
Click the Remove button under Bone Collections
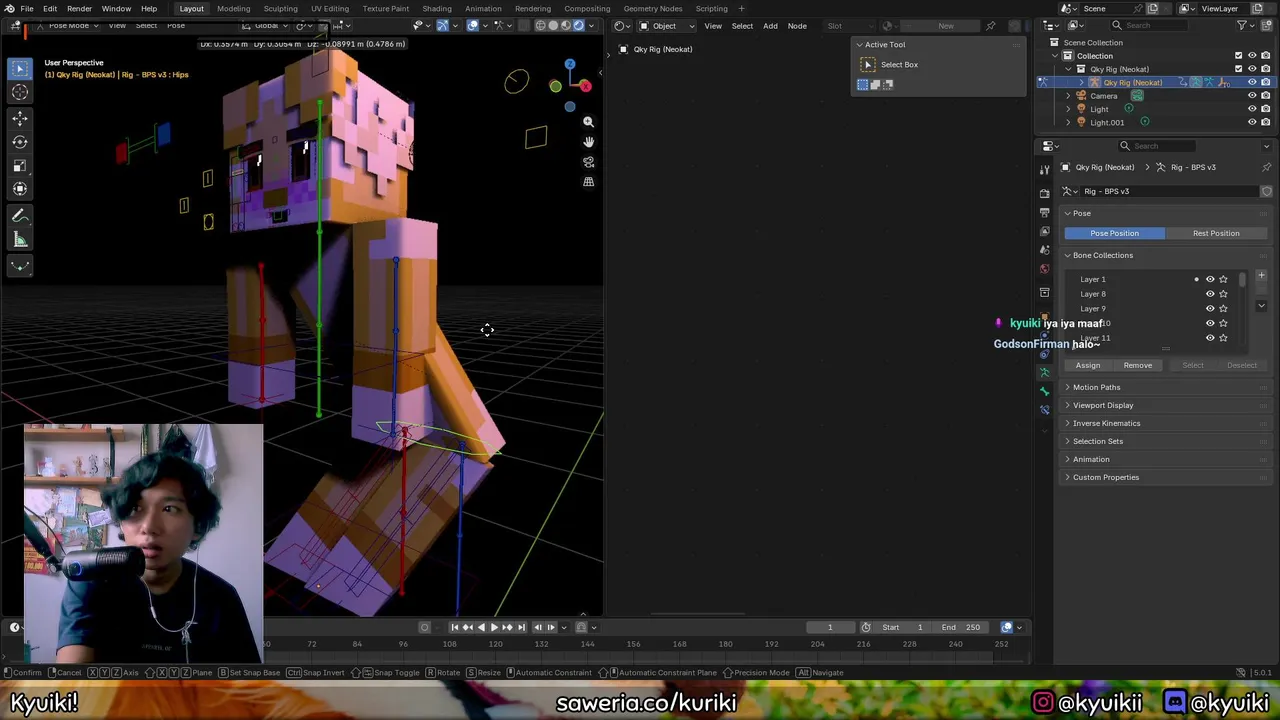pyautogui.click(x=1138, y=365)
